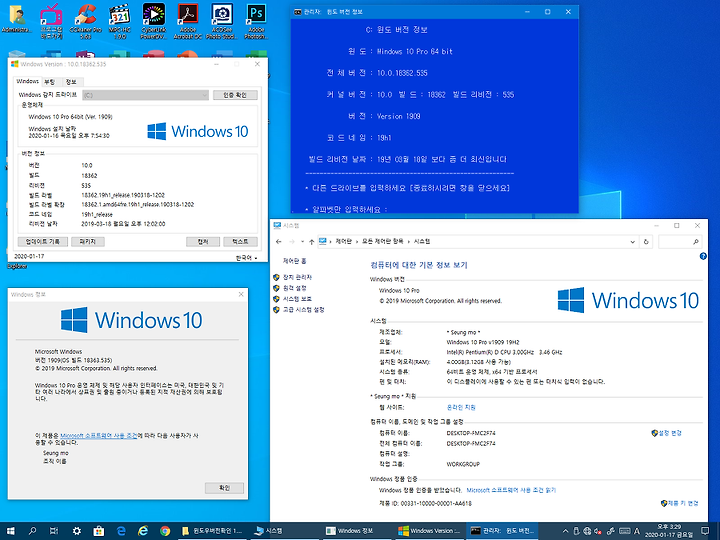Click the 모든 제어판 항목 breadcrumb item

[382, 242]
